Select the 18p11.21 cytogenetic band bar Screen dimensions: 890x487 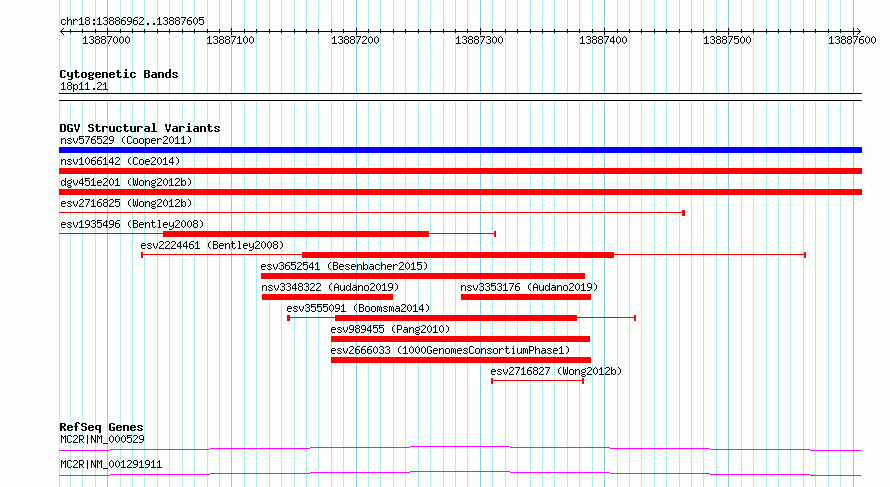coord(460,97)
